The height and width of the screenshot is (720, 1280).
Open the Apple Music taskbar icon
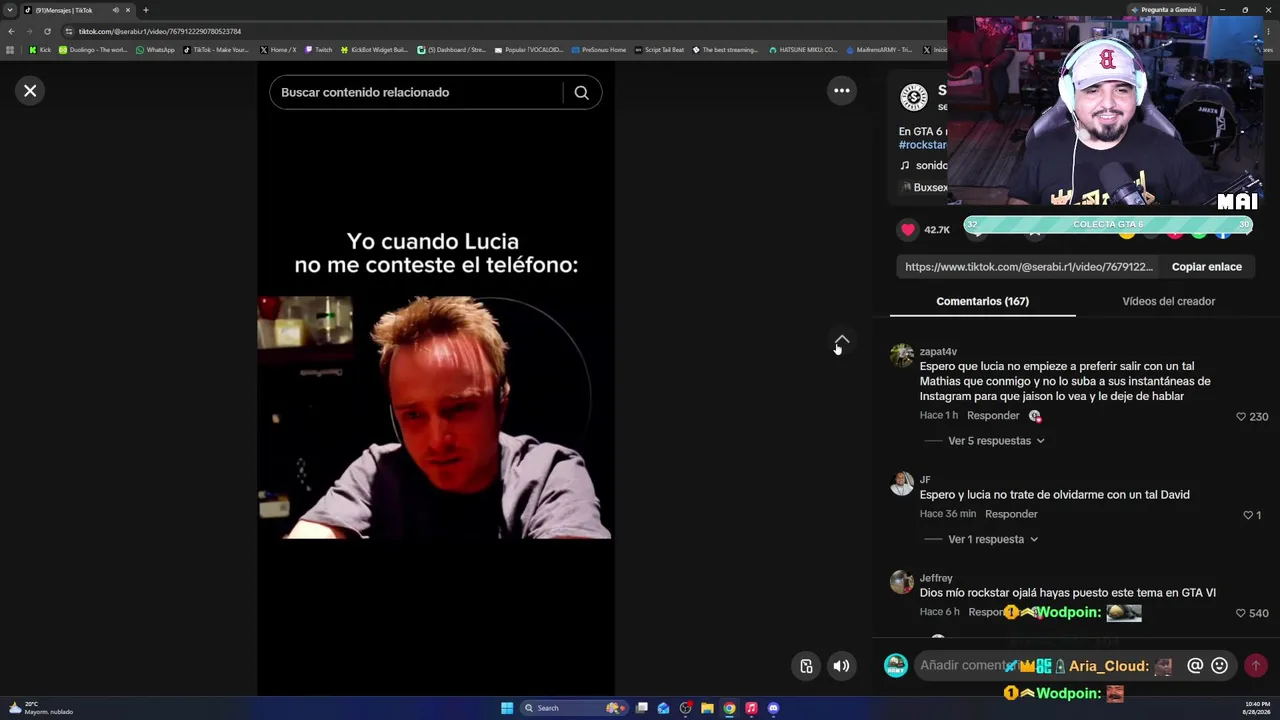pyautogui.click(x=751, y=708)
